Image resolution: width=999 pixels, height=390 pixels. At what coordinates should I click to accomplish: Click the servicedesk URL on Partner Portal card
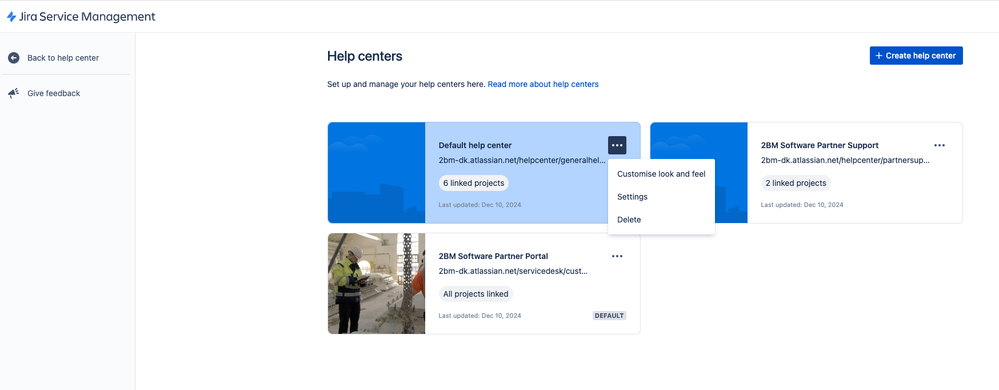(514, 271)
